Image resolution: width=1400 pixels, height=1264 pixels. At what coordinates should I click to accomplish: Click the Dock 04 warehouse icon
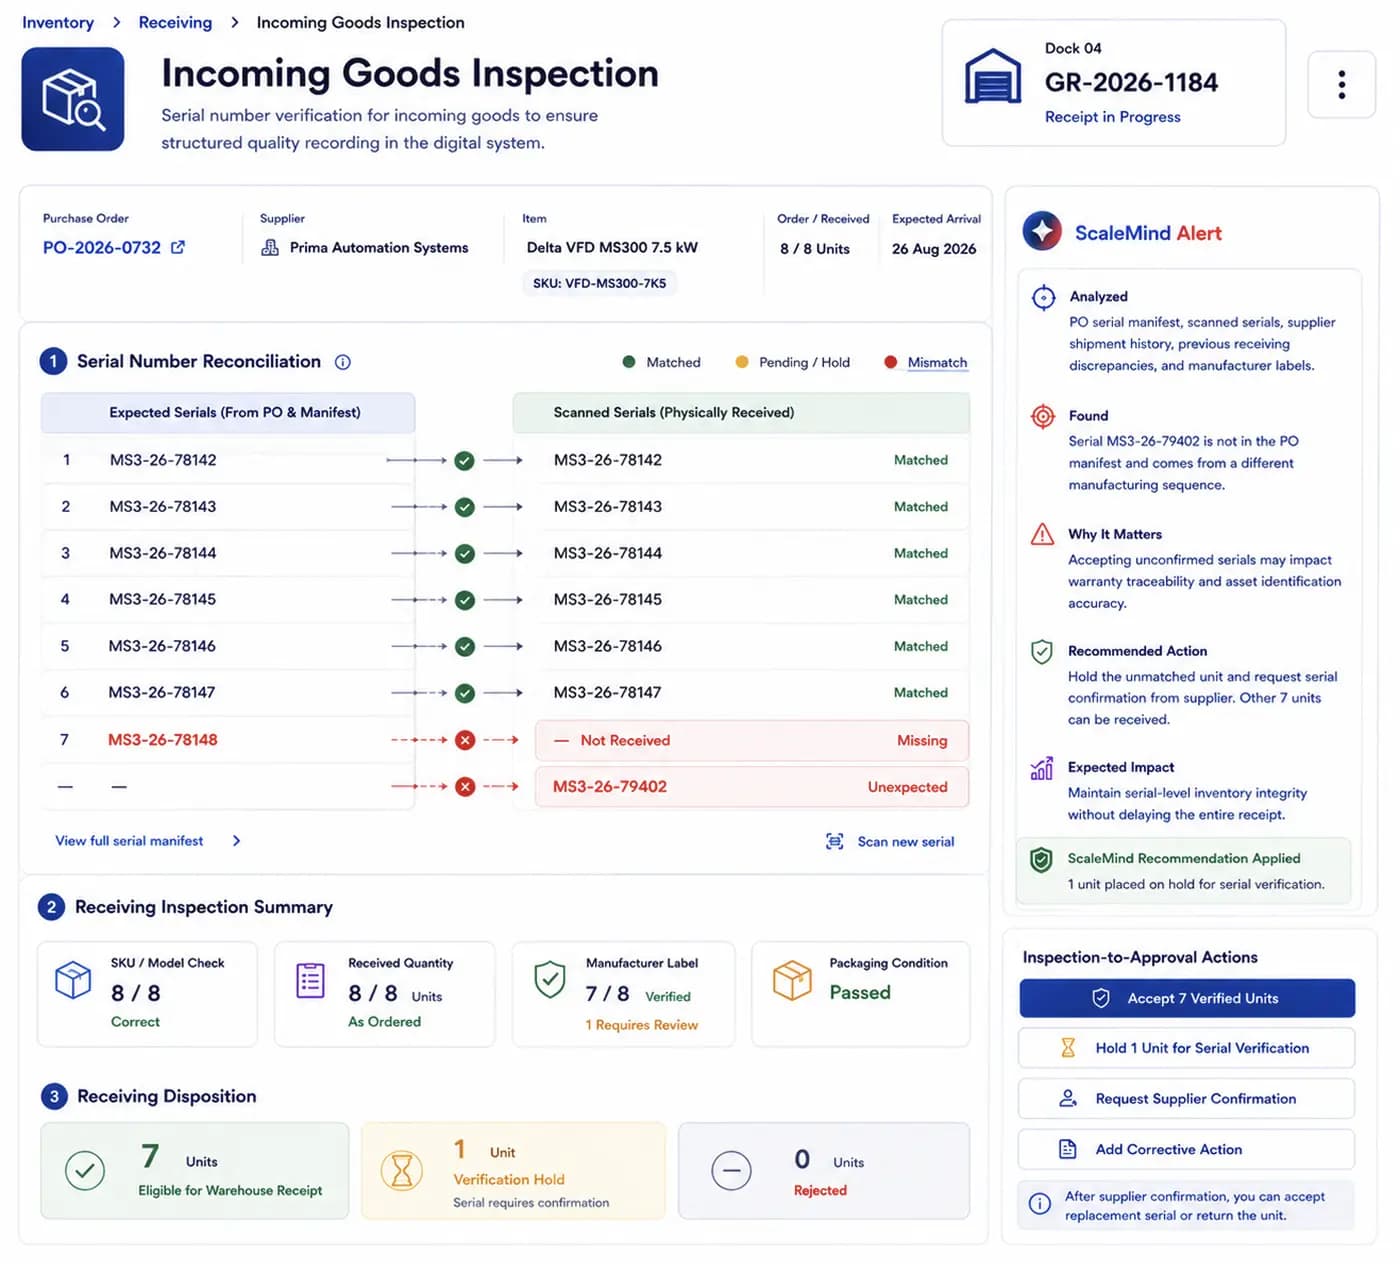pos(992,77)
